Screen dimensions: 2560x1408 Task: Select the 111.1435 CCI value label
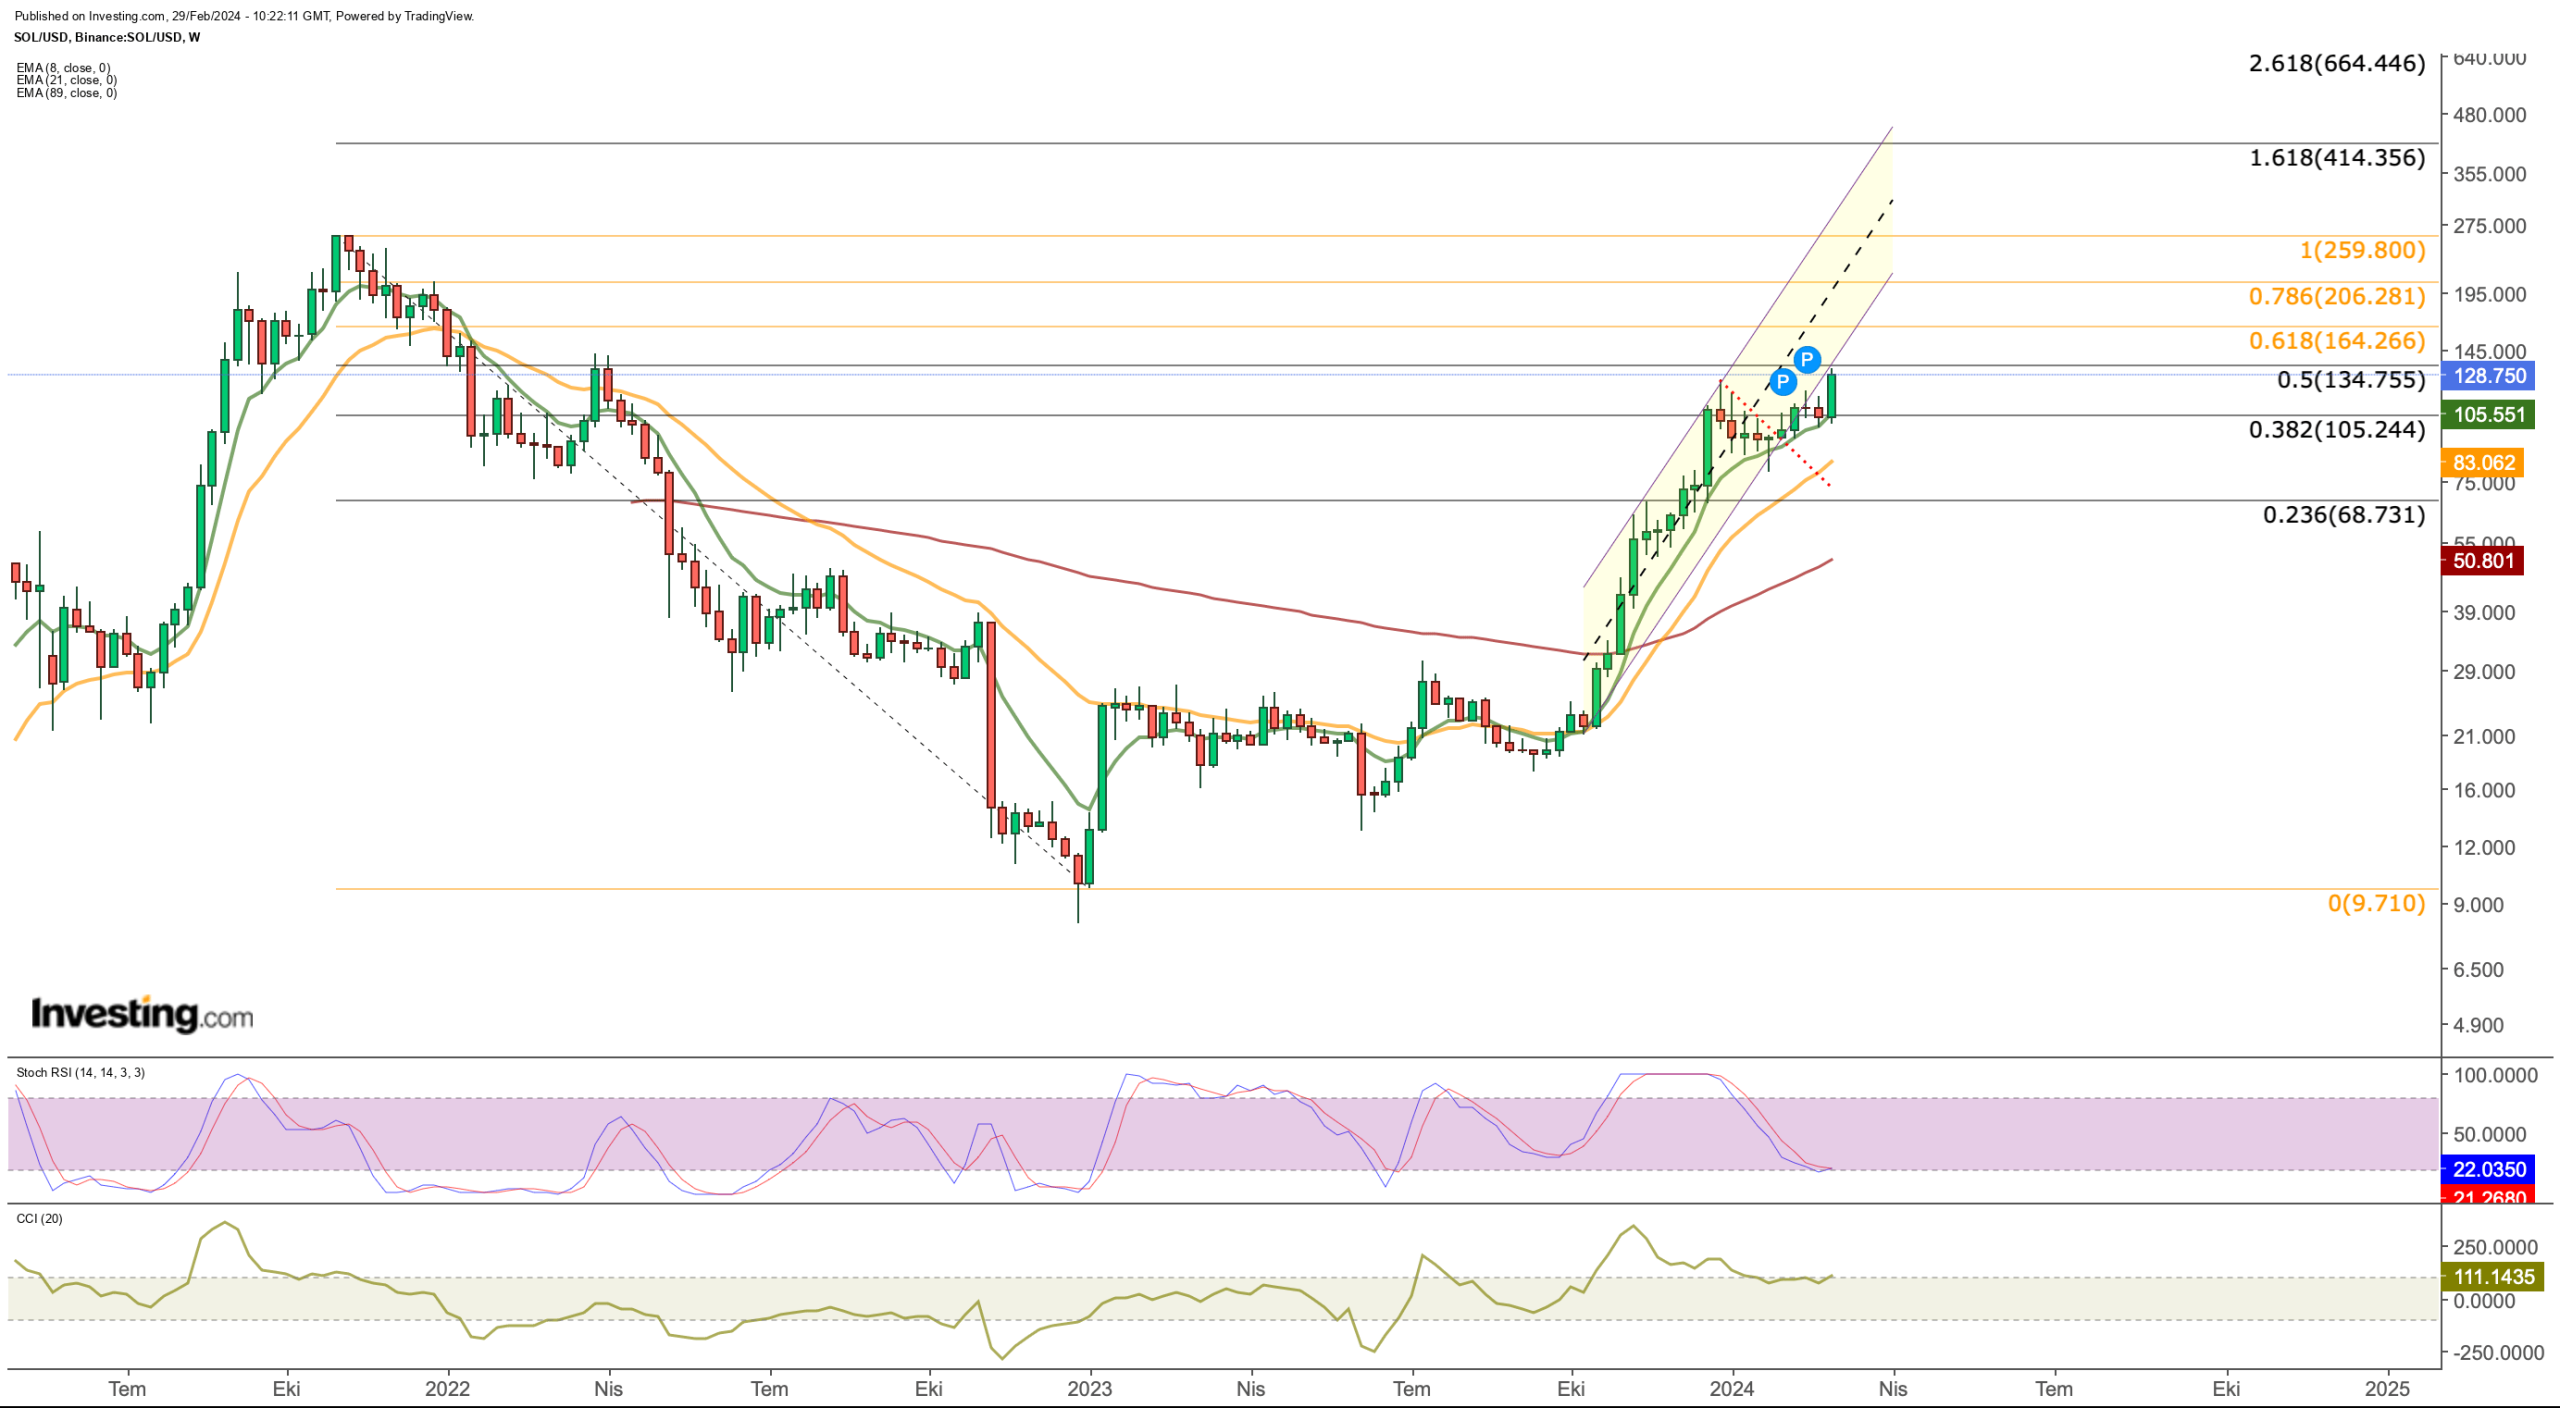(2493, 1276)
